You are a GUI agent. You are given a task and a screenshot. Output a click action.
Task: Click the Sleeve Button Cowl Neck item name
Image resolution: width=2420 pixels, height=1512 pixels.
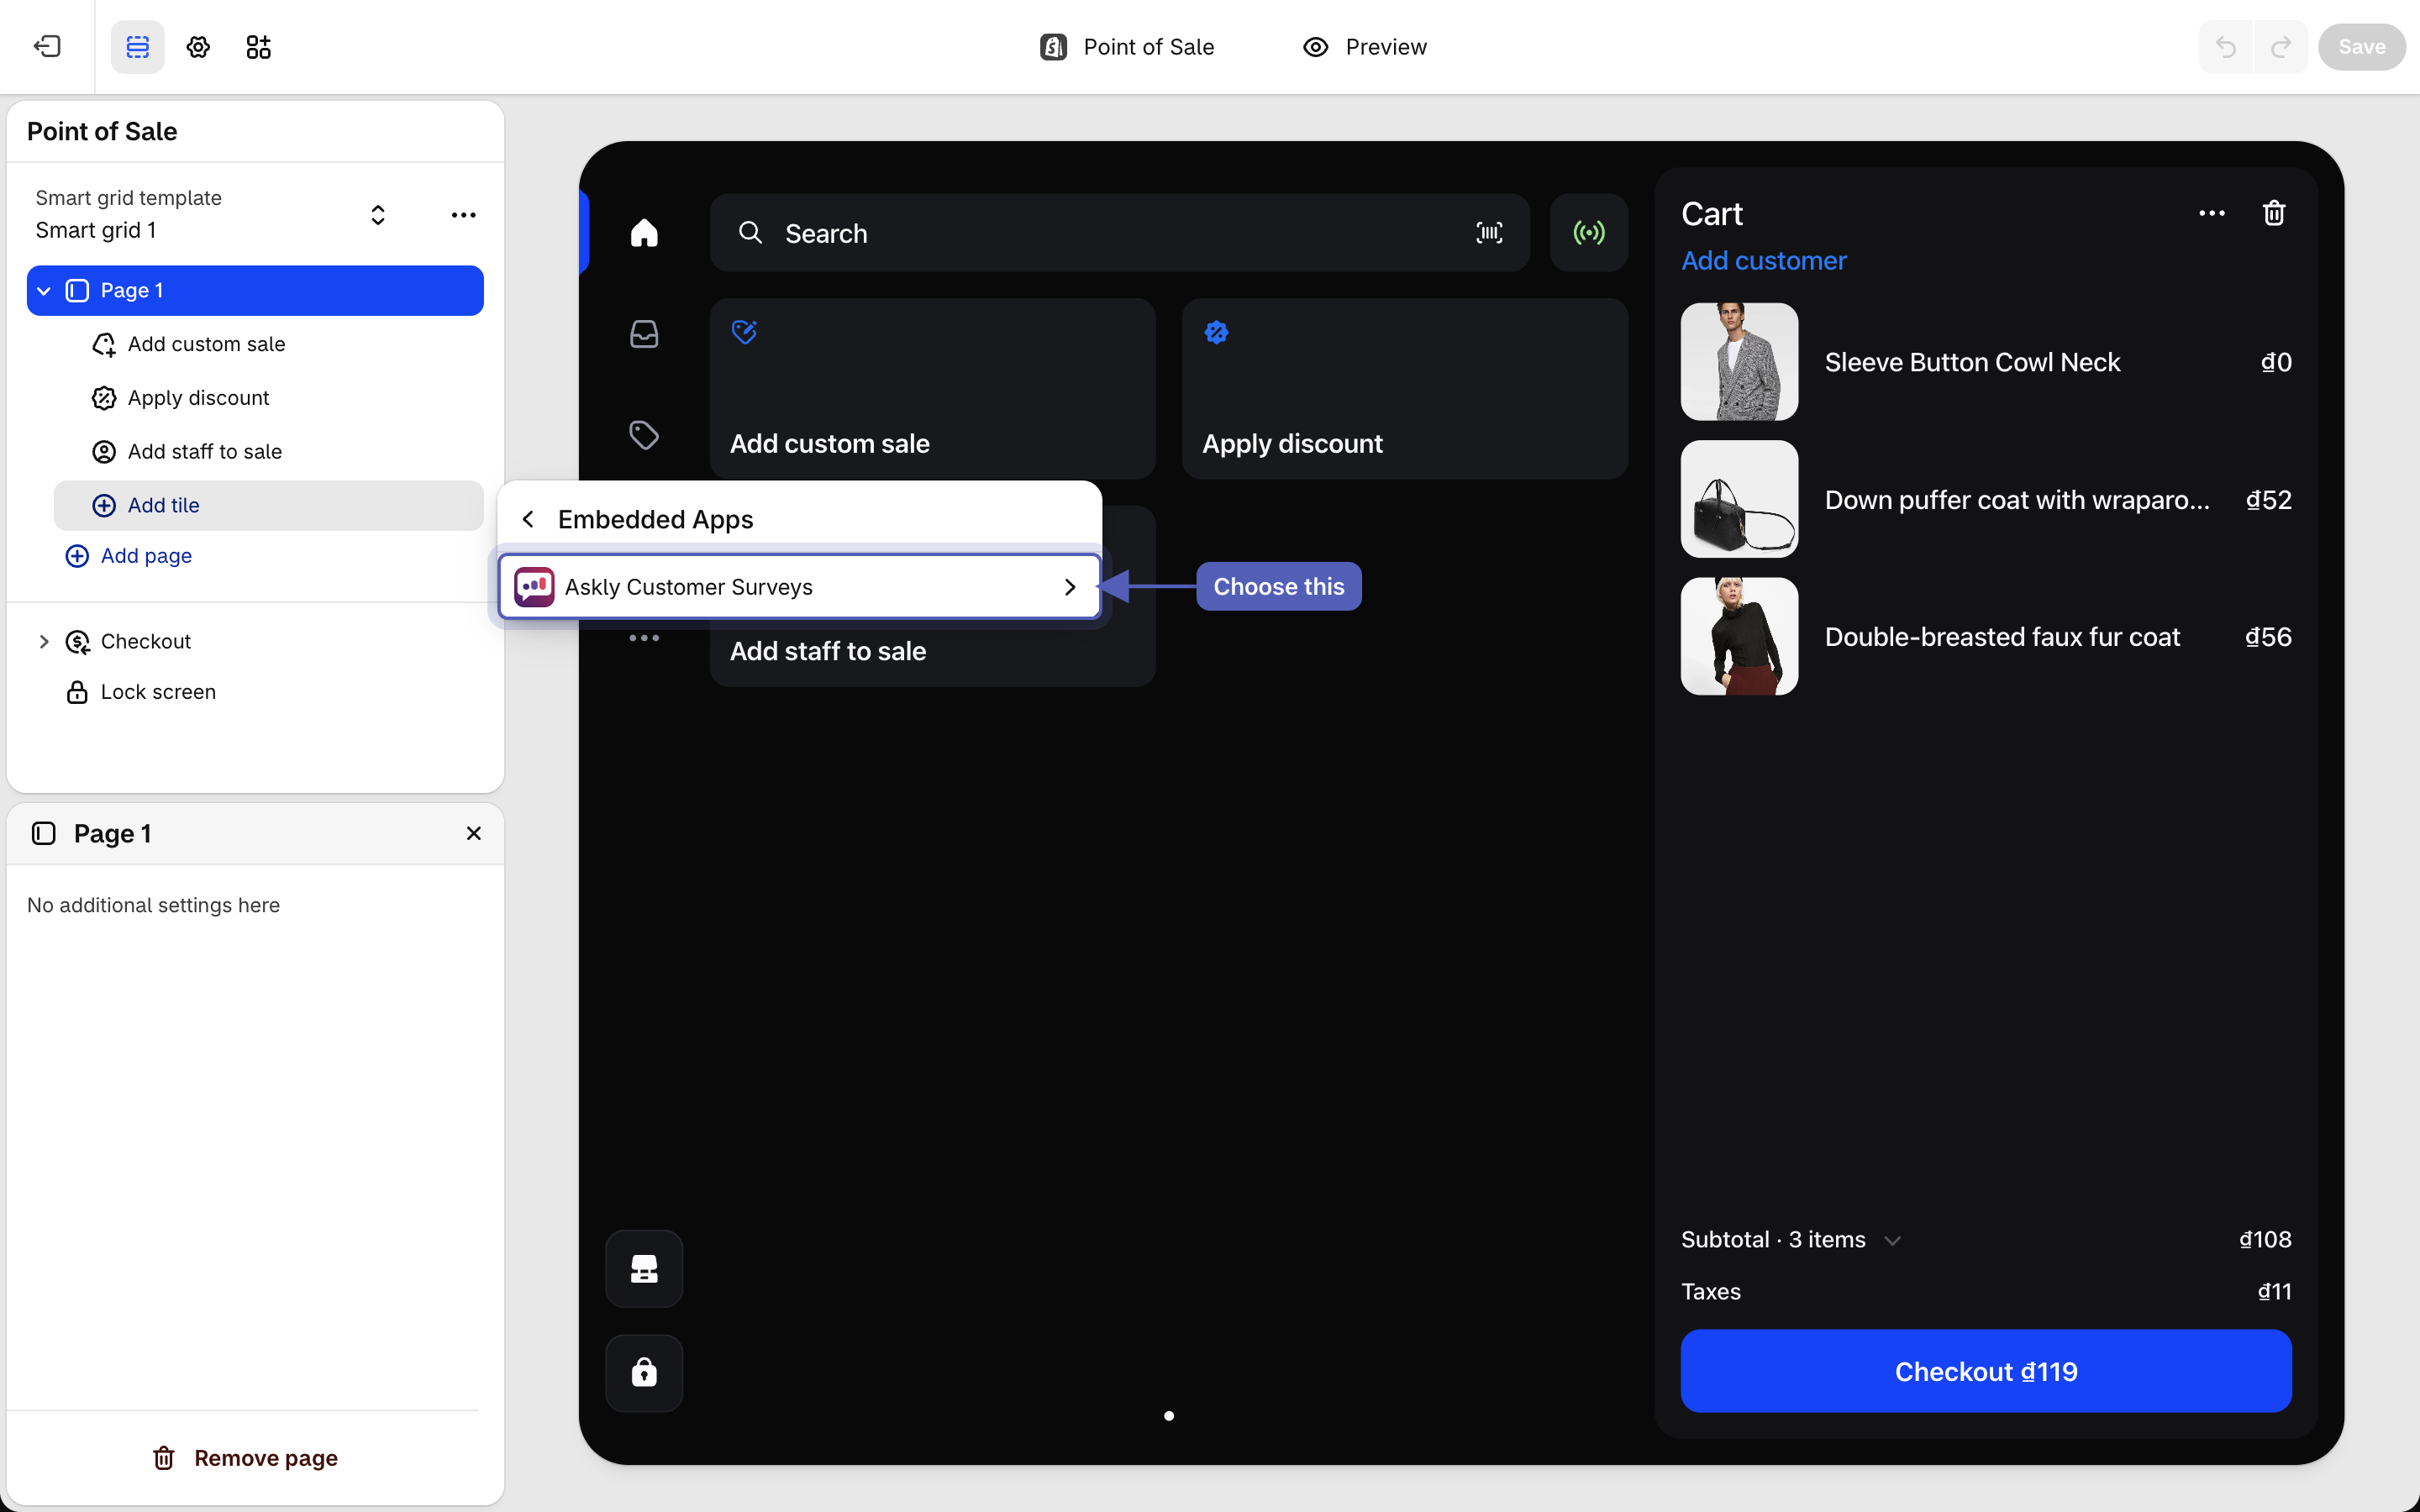pos(1972,362)
